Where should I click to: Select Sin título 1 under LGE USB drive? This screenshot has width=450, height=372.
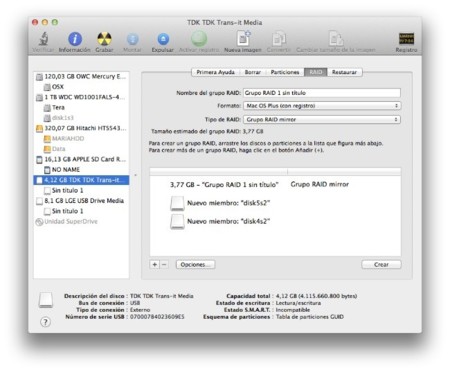[x=81, y=211]
